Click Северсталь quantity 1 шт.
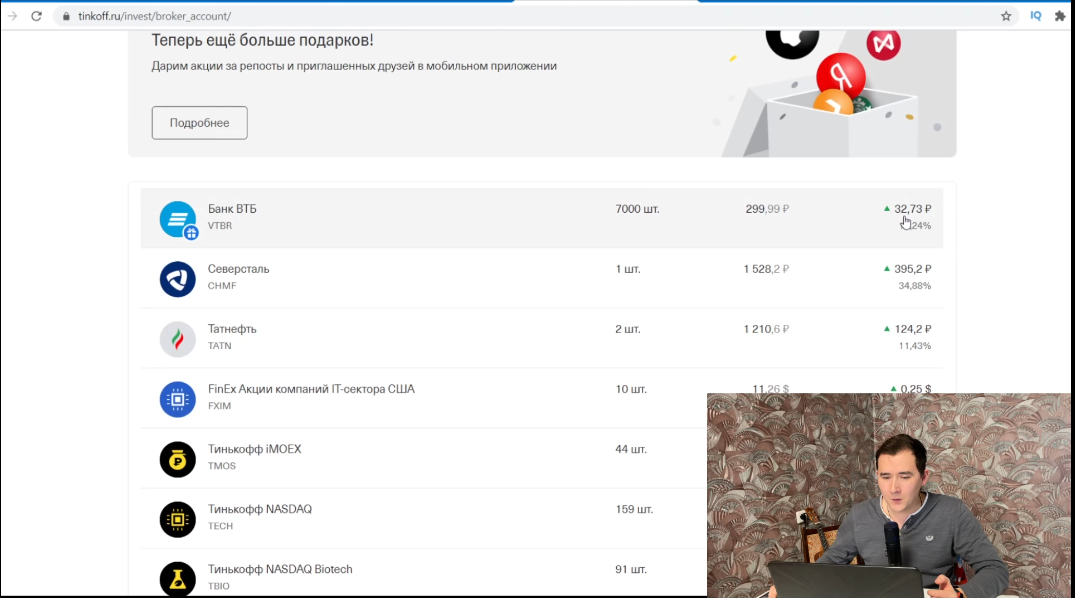This screenshot has width=1075, height=598. click(628, 269)
